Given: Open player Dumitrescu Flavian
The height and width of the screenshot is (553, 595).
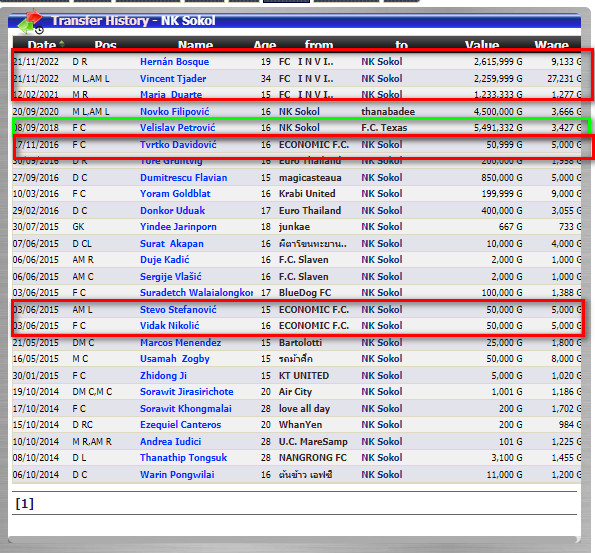Looking at the screenshot, I should pyautogui.click(x=184, y=178).
